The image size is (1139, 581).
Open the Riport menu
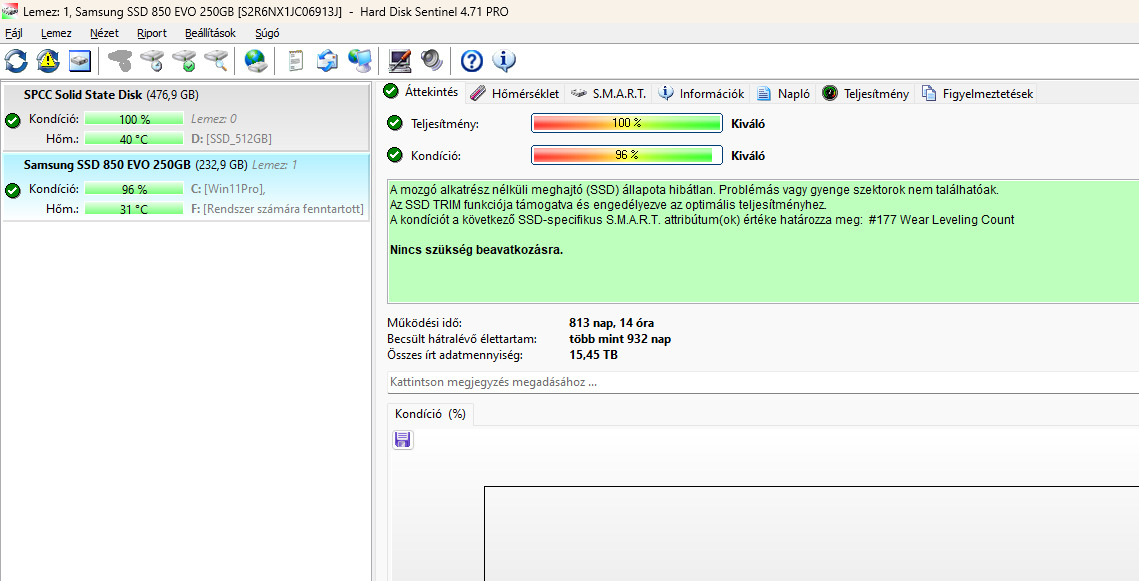(x=152, y=33)
